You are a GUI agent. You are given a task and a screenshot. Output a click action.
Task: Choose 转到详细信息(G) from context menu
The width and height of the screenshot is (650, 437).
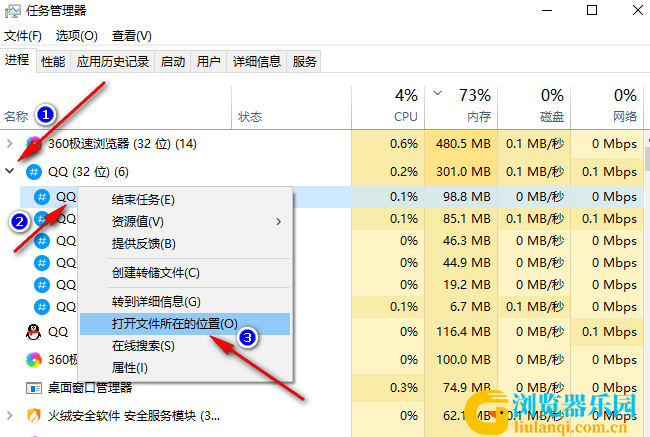(185, 302)
